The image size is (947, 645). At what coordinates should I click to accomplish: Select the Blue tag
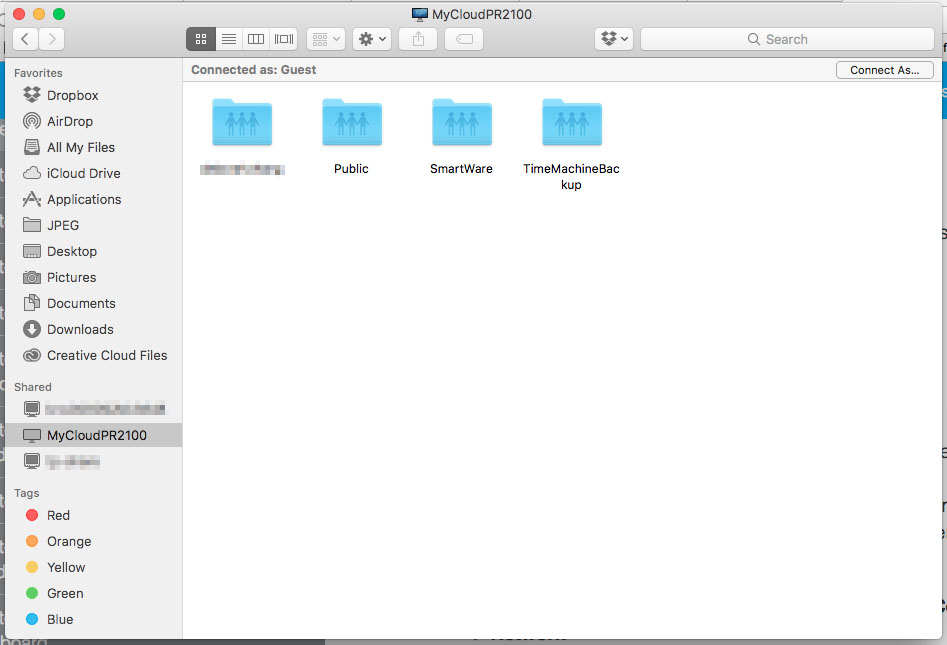tap(93, 619)
